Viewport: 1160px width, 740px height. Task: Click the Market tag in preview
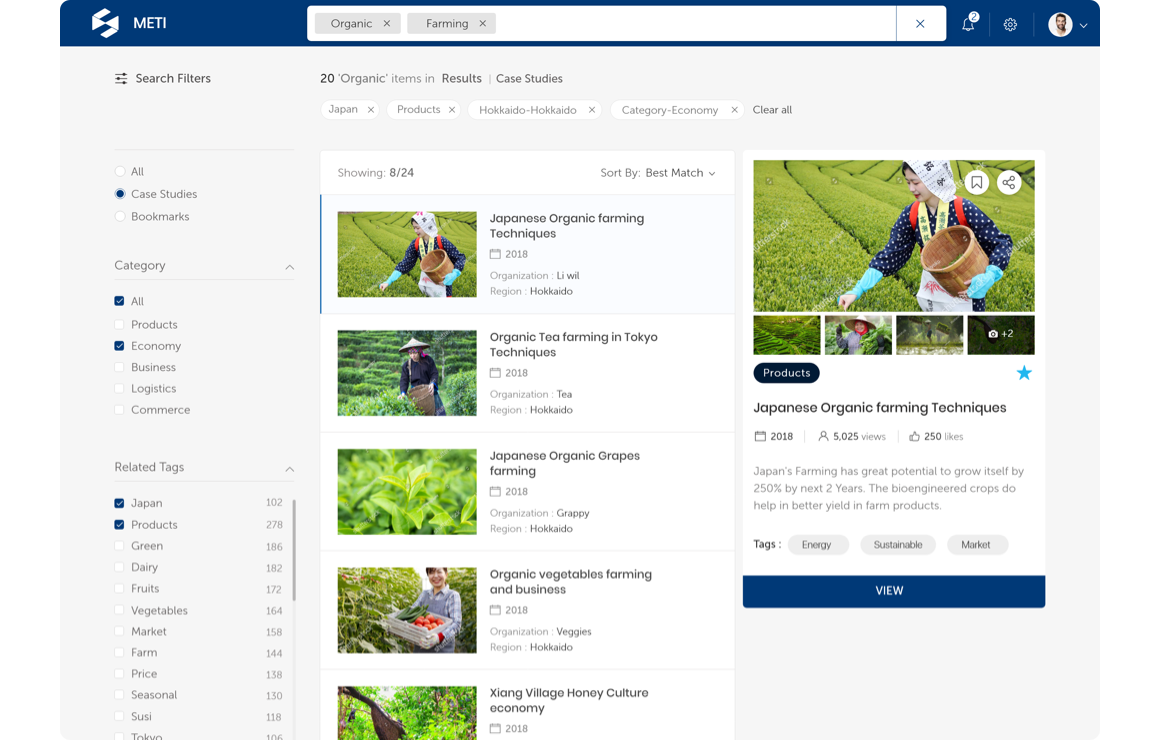(976, 545)
